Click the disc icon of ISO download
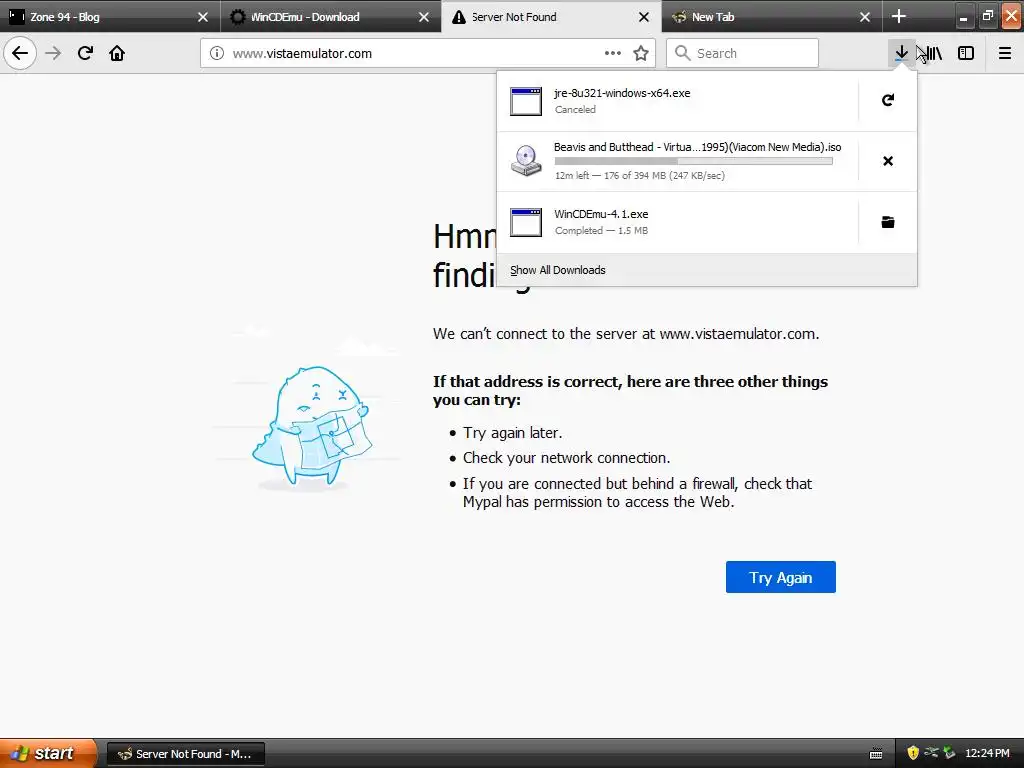Screen dimensions: 1024x768 pos(526,161)
